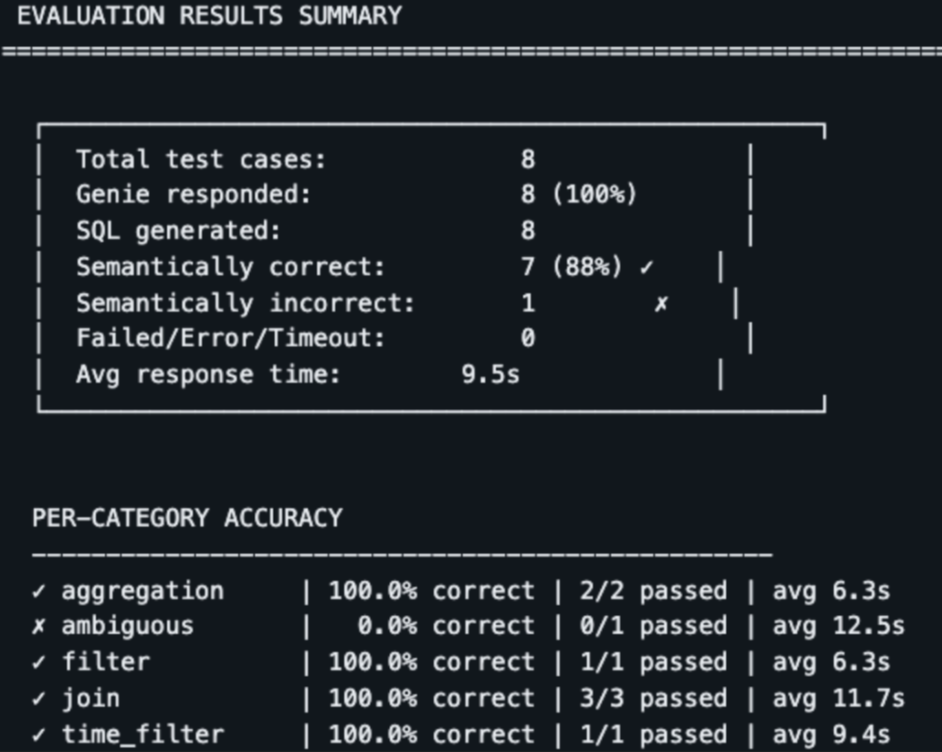The height and width of the screenshot is (752, 942).
Task: Click the avg 11.7s join timing
Action: click(839, 699)
